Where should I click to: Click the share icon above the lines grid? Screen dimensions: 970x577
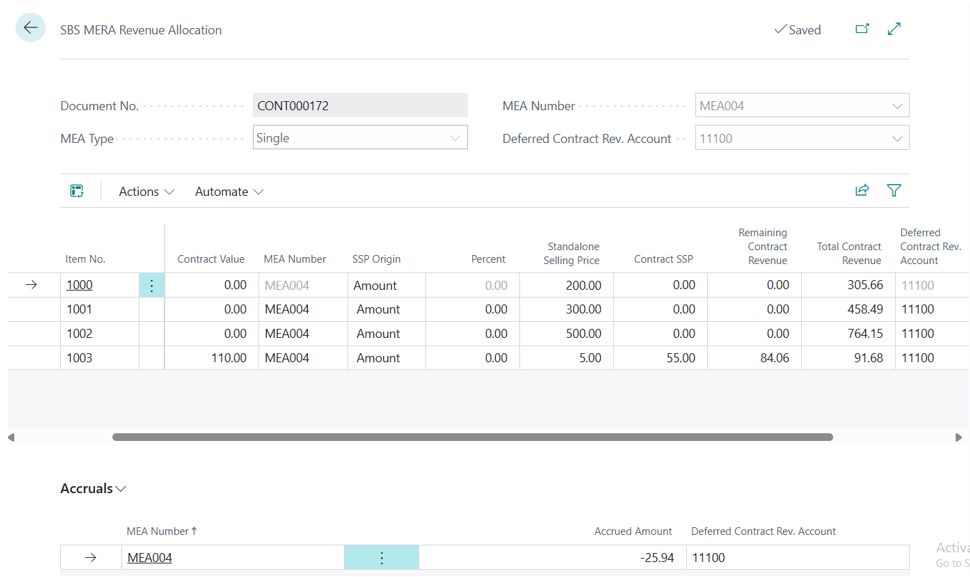(x=862, y=190)
